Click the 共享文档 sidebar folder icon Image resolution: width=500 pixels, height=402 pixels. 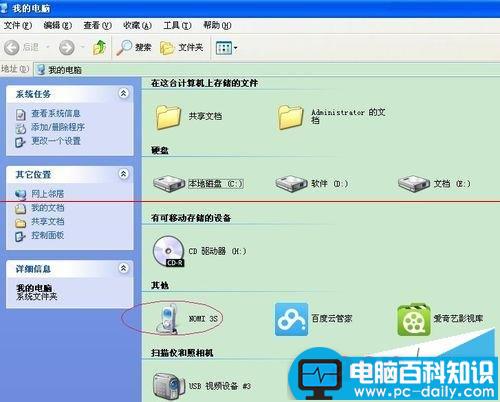click(x=20, y=223)
